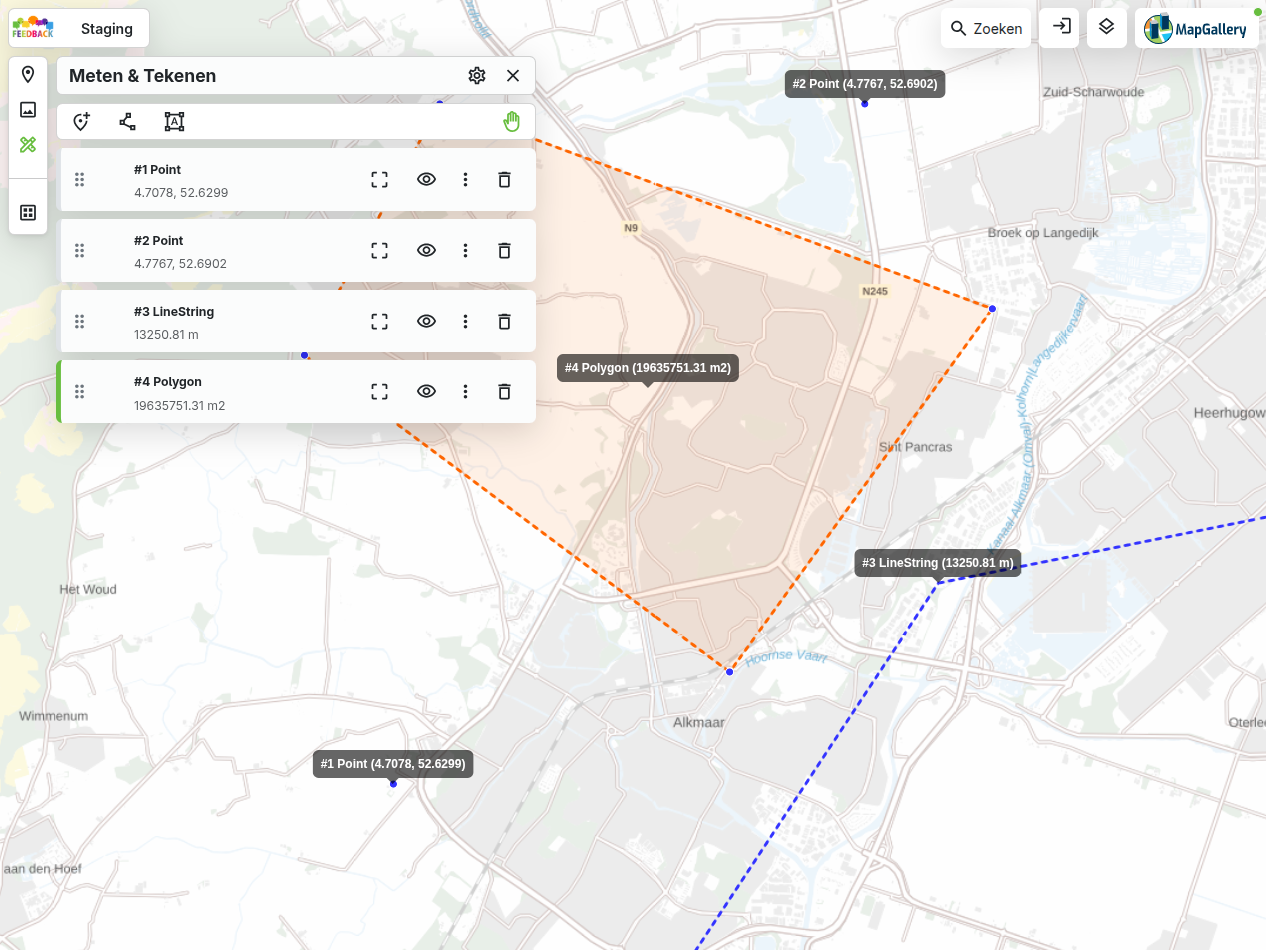
Task: Hide the #1 Point feature
Action: (x=427, y=180)
